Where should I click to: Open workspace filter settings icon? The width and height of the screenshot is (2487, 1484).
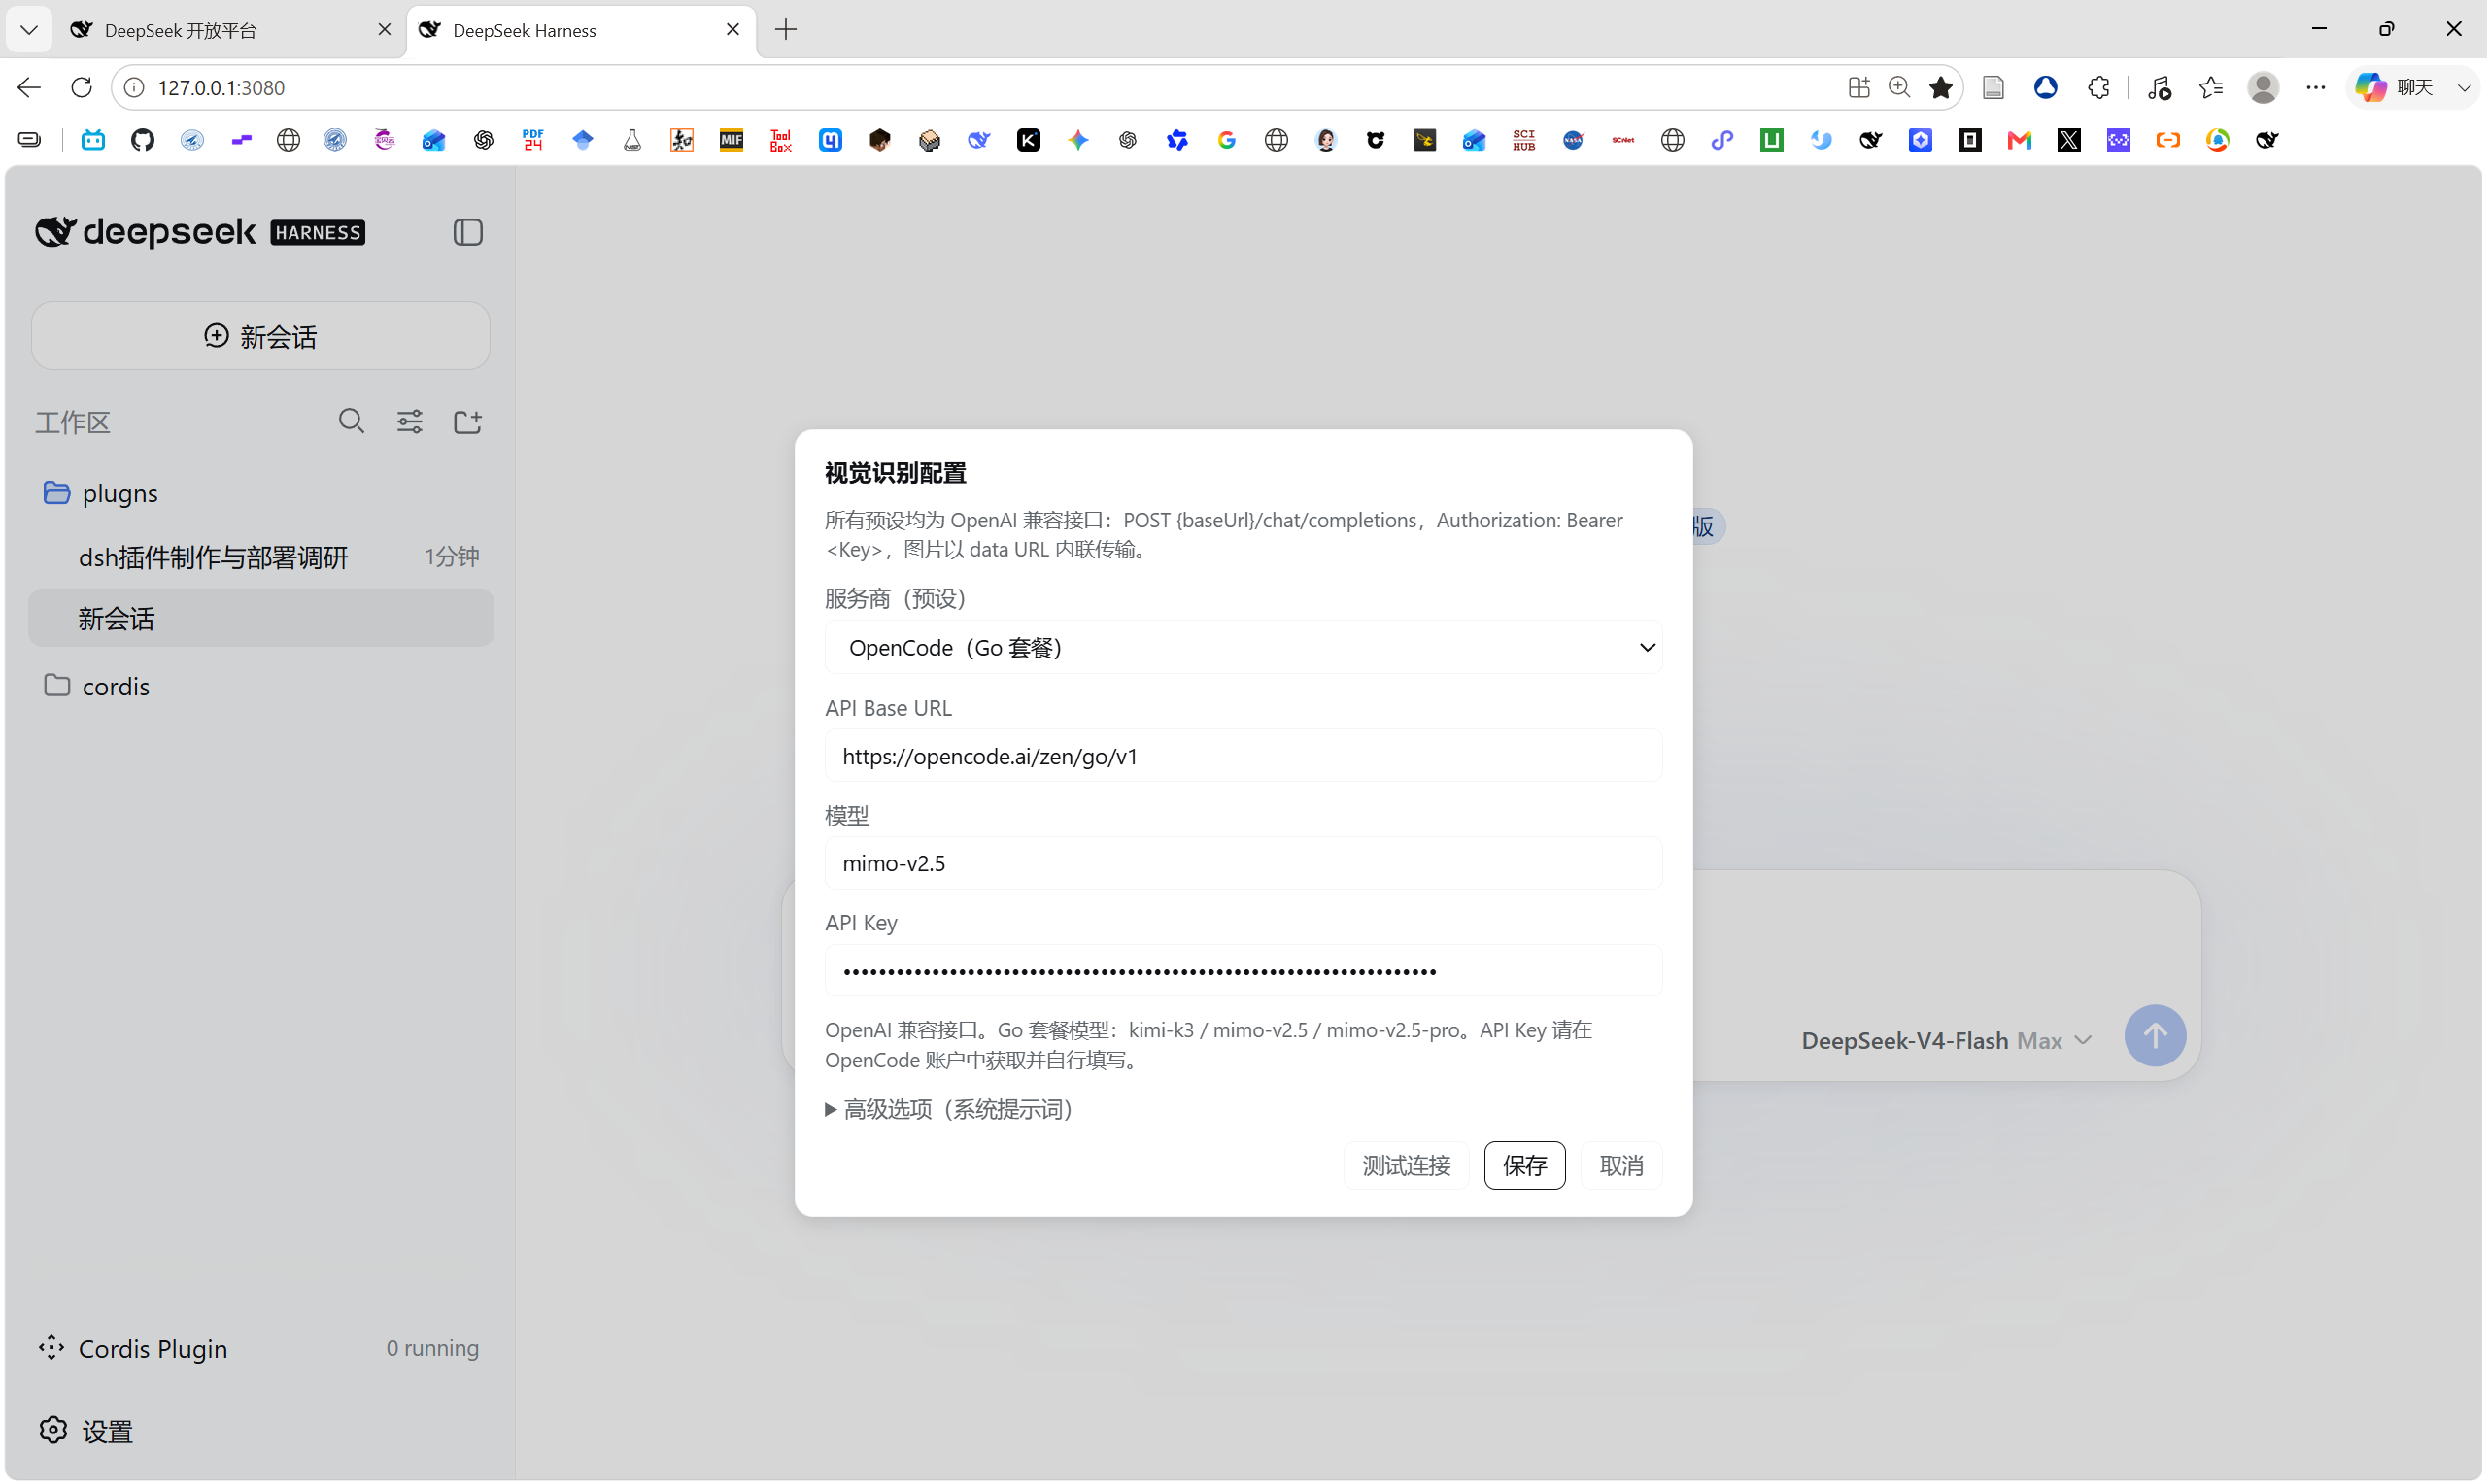coord(409,421)
